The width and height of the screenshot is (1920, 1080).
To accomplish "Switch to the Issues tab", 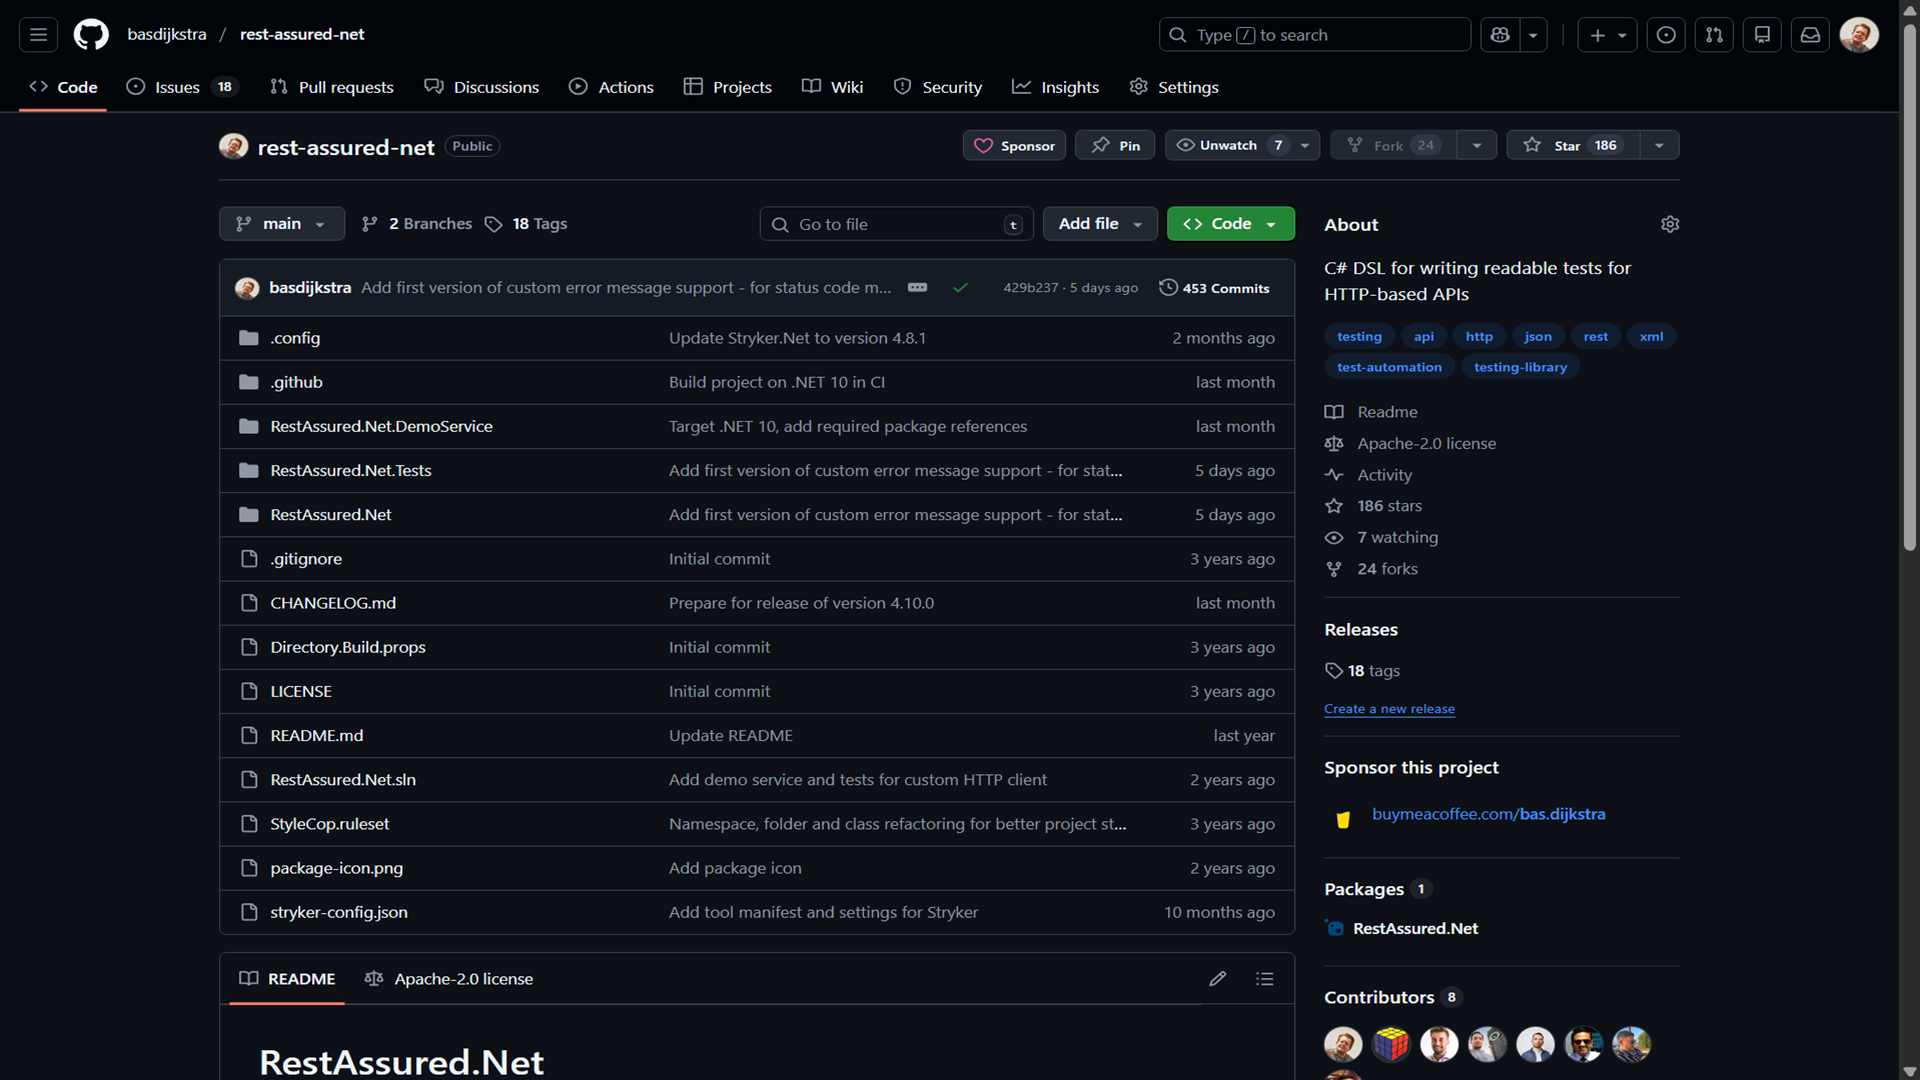I will tap(175, 87).
